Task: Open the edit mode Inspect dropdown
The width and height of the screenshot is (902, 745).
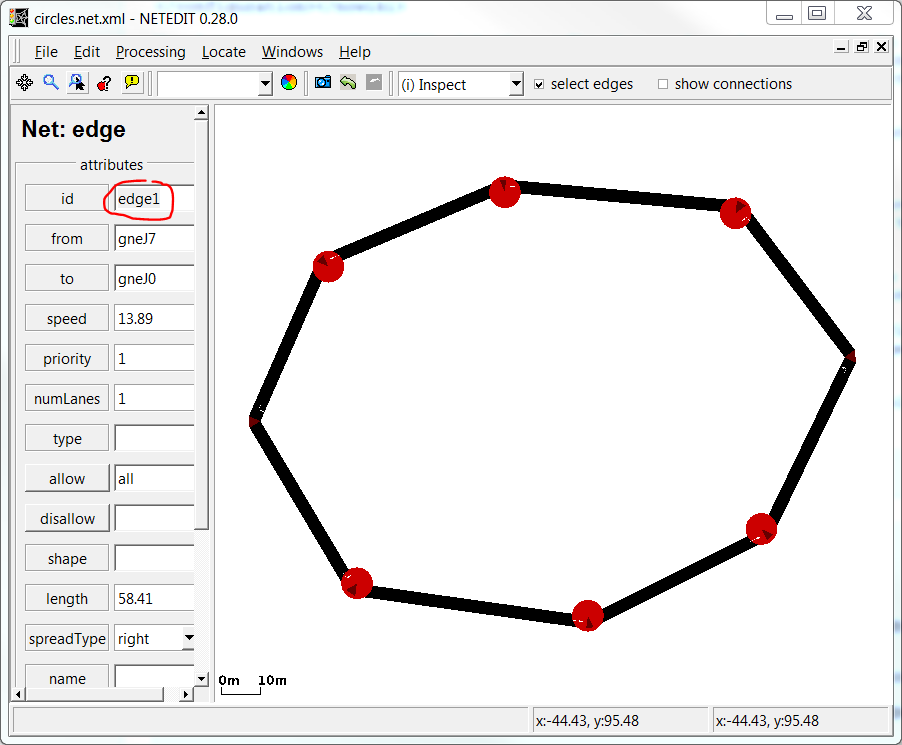Action: [516, 84]
